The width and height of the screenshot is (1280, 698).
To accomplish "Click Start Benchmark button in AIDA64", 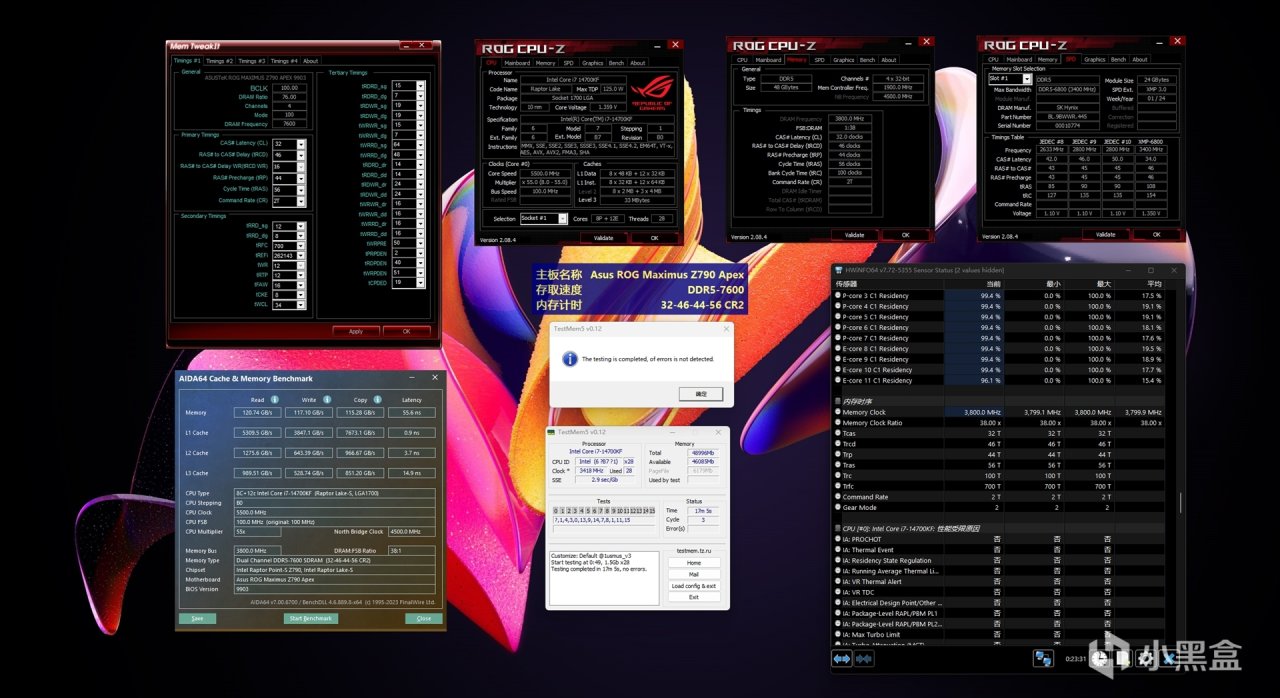I will (310, 618).
